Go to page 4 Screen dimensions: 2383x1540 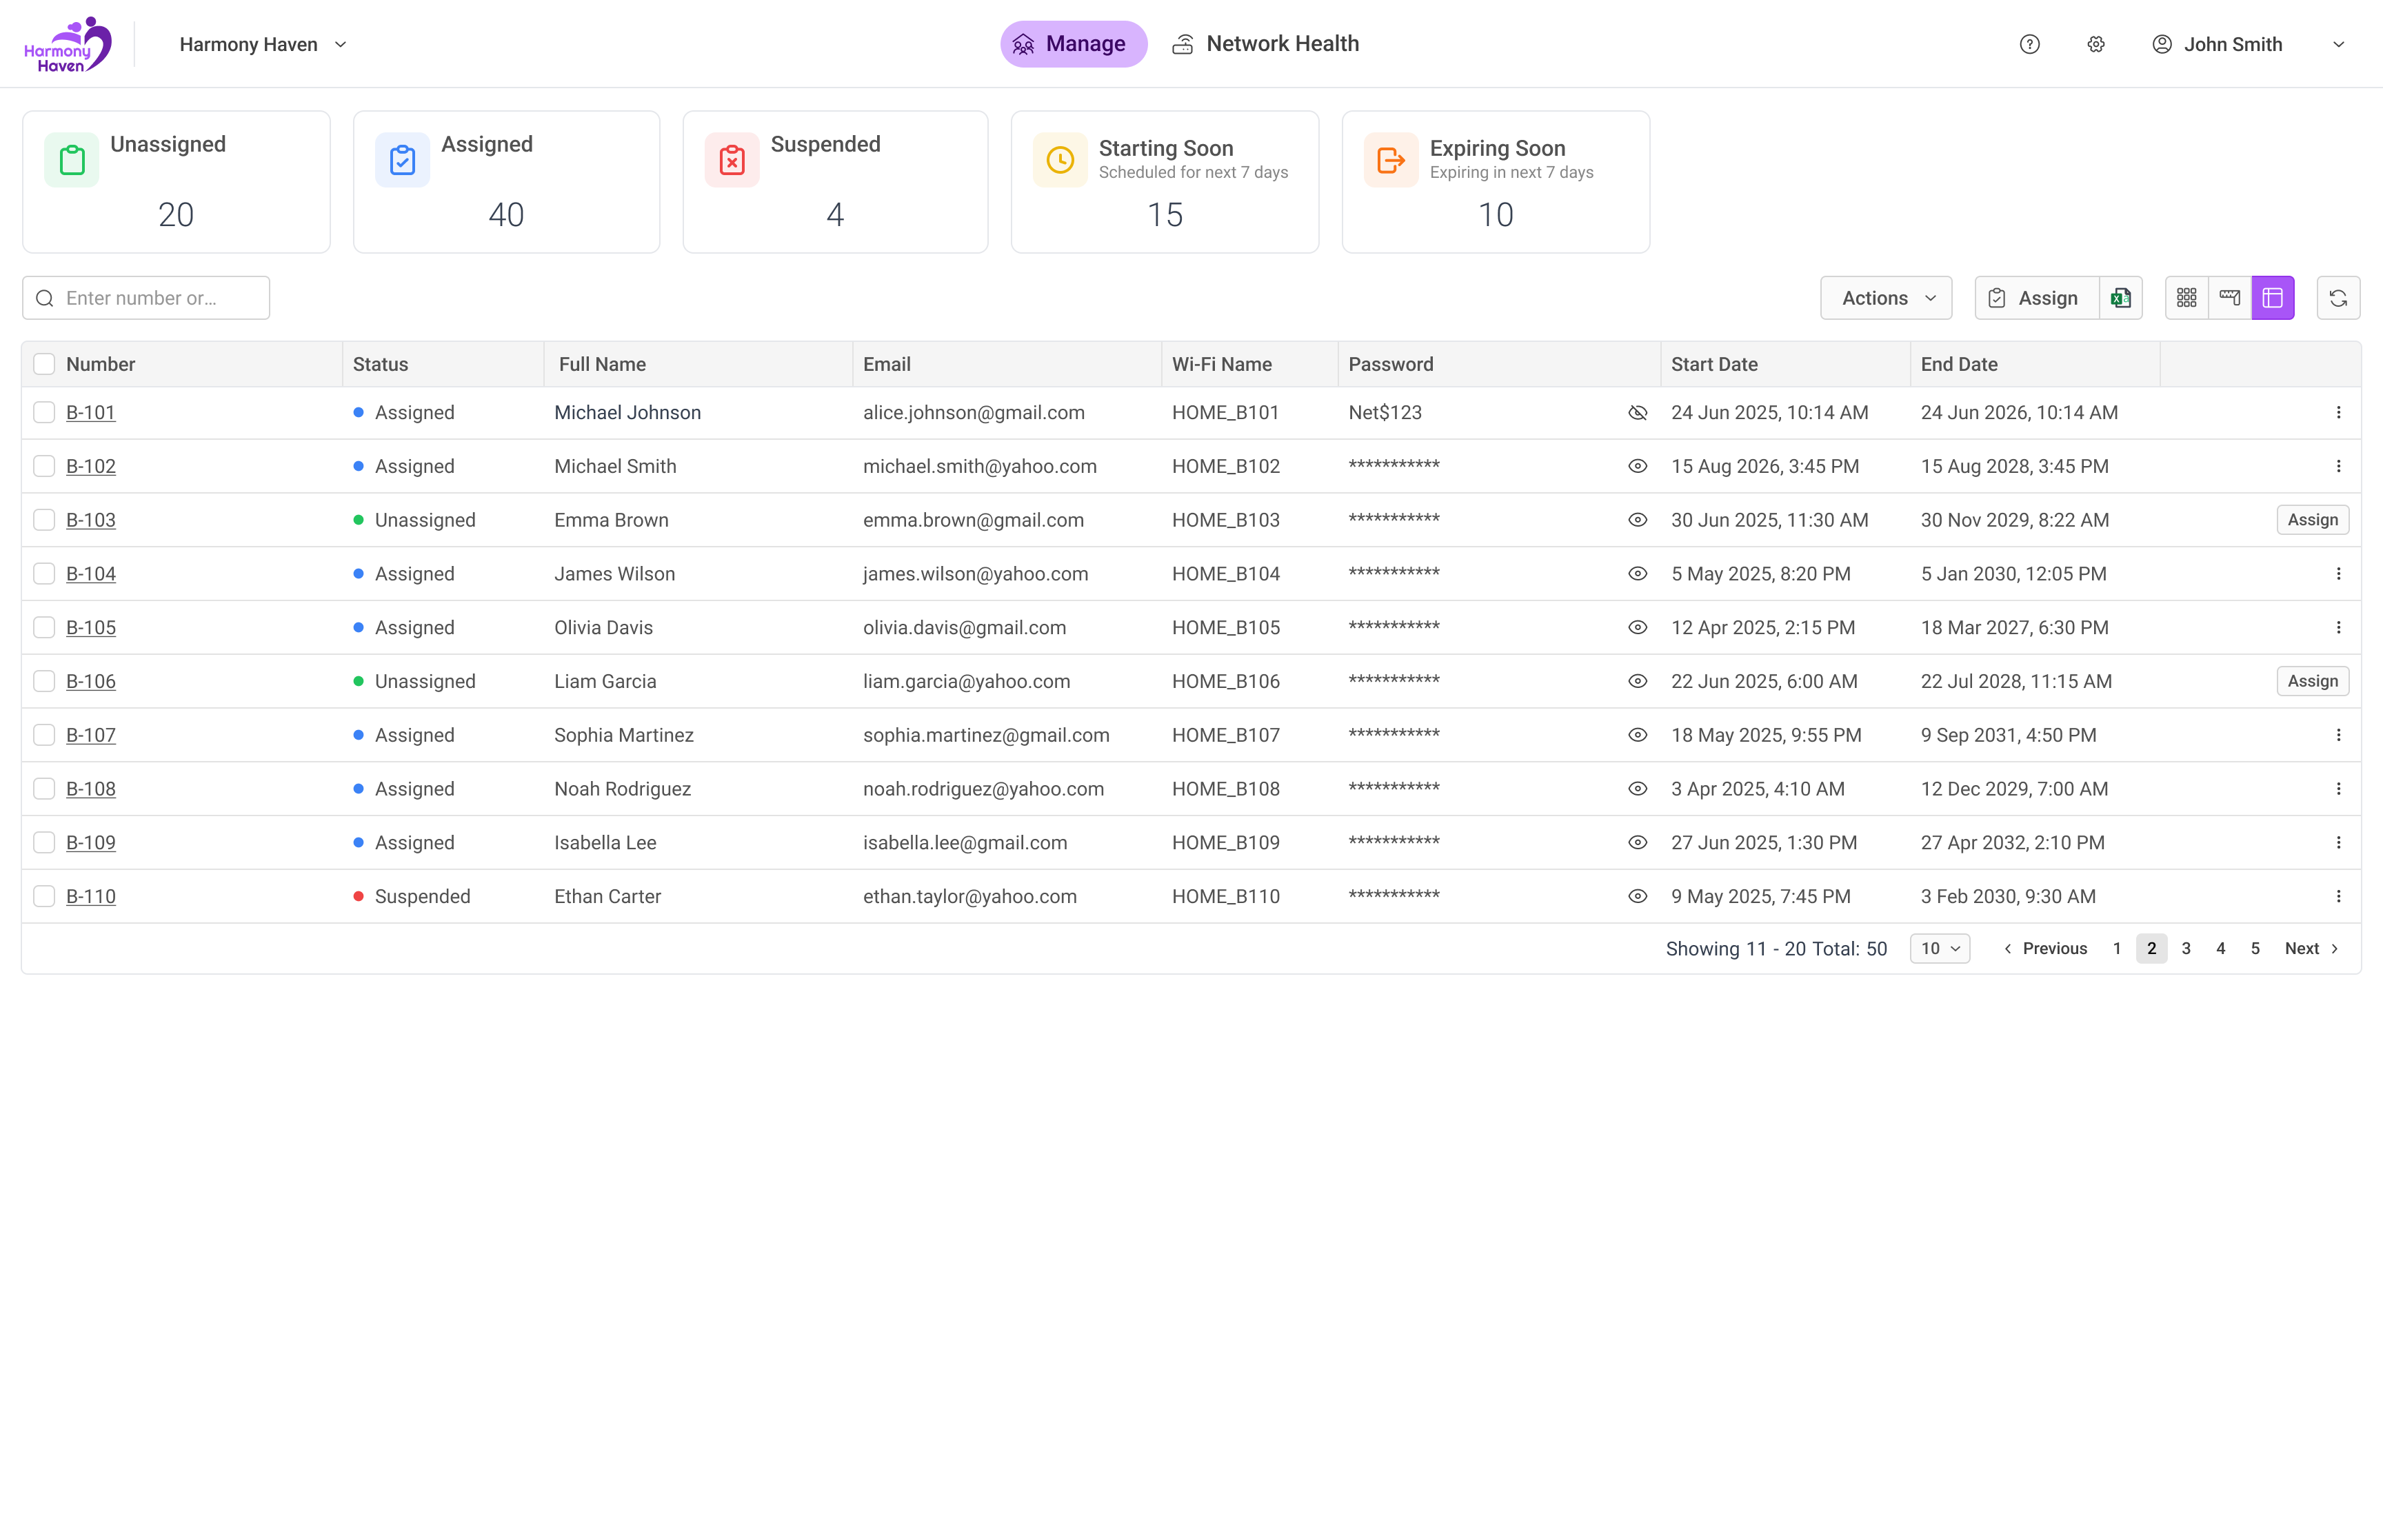coord(2220,949)
